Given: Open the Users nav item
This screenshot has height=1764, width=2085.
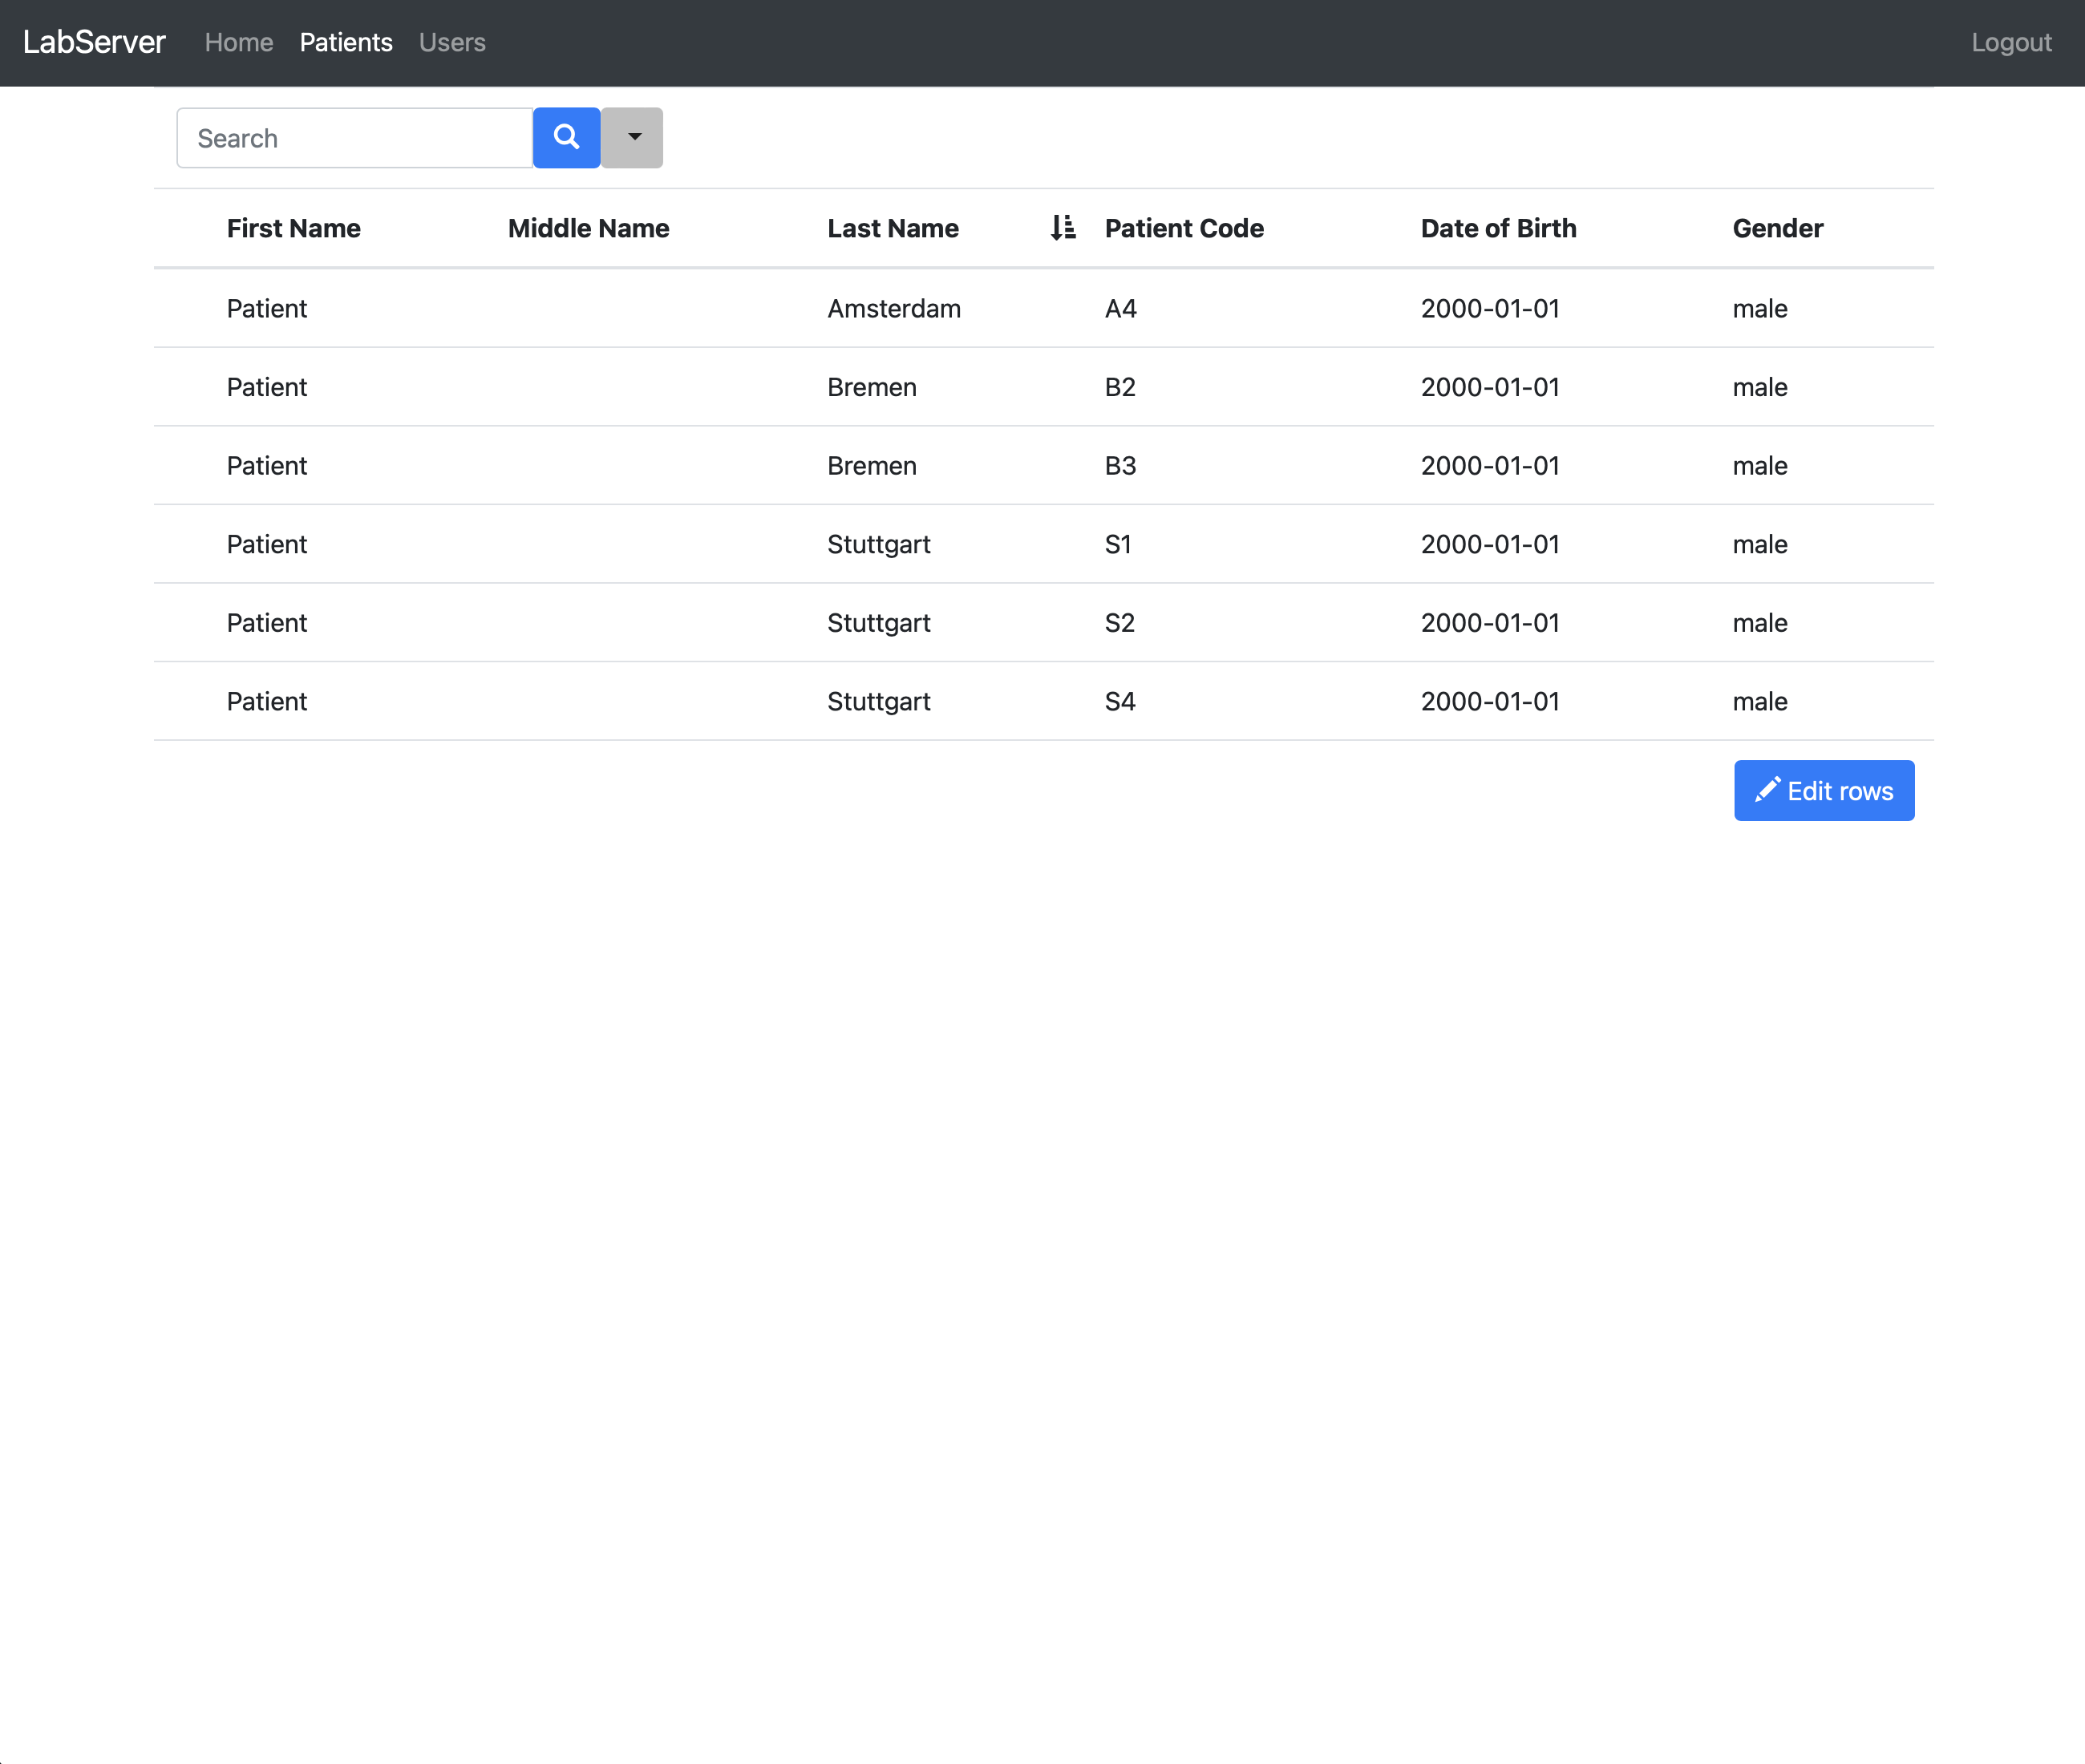Looking at the screenshot, I should [452, 42].
